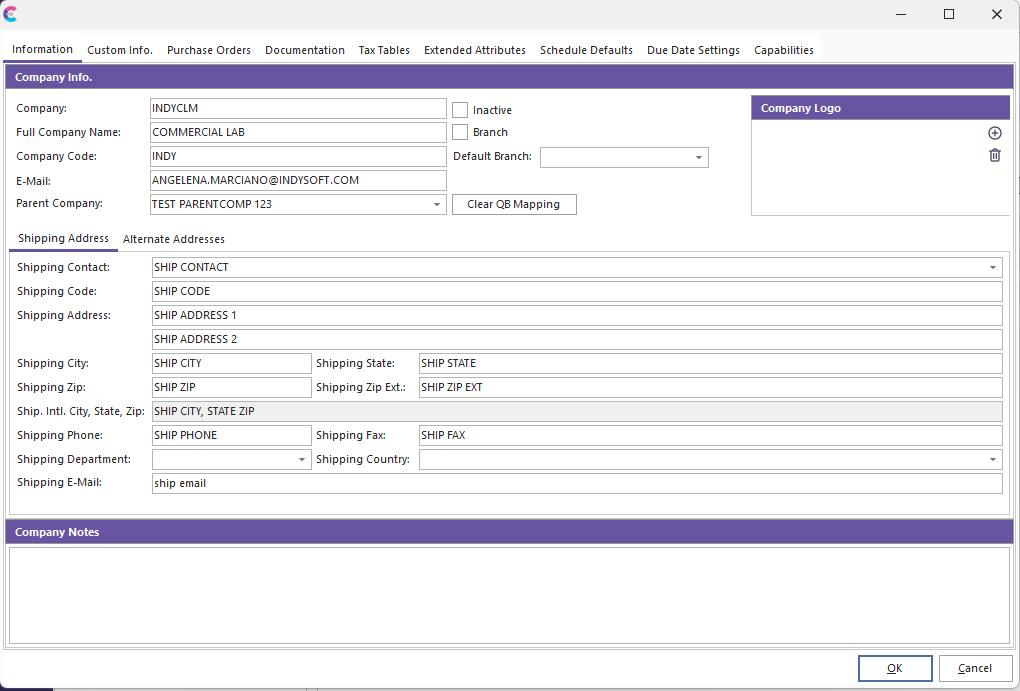The width and height of the screenshot is (1020, 691).
Task: Go to the Capabilities tab
Action: pyautogui.click(x=783, y=50)
